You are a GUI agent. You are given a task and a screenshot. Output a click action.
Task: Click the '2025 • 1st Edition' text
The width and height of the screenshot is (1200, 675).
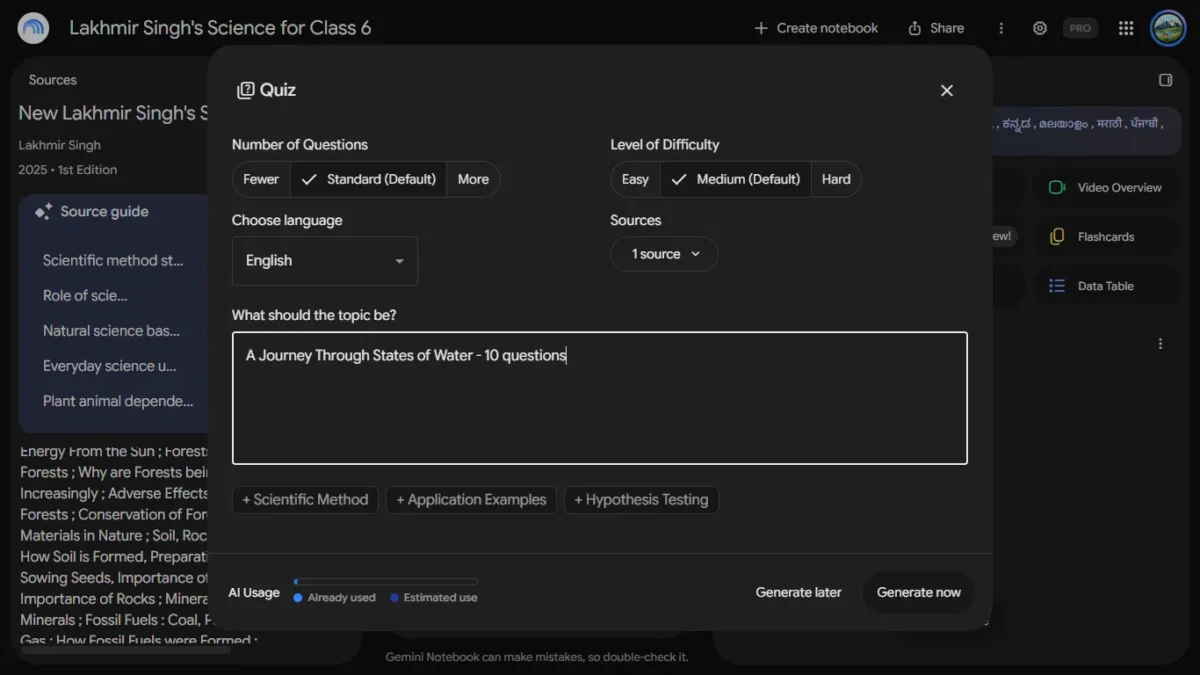[x=68, y=170]
